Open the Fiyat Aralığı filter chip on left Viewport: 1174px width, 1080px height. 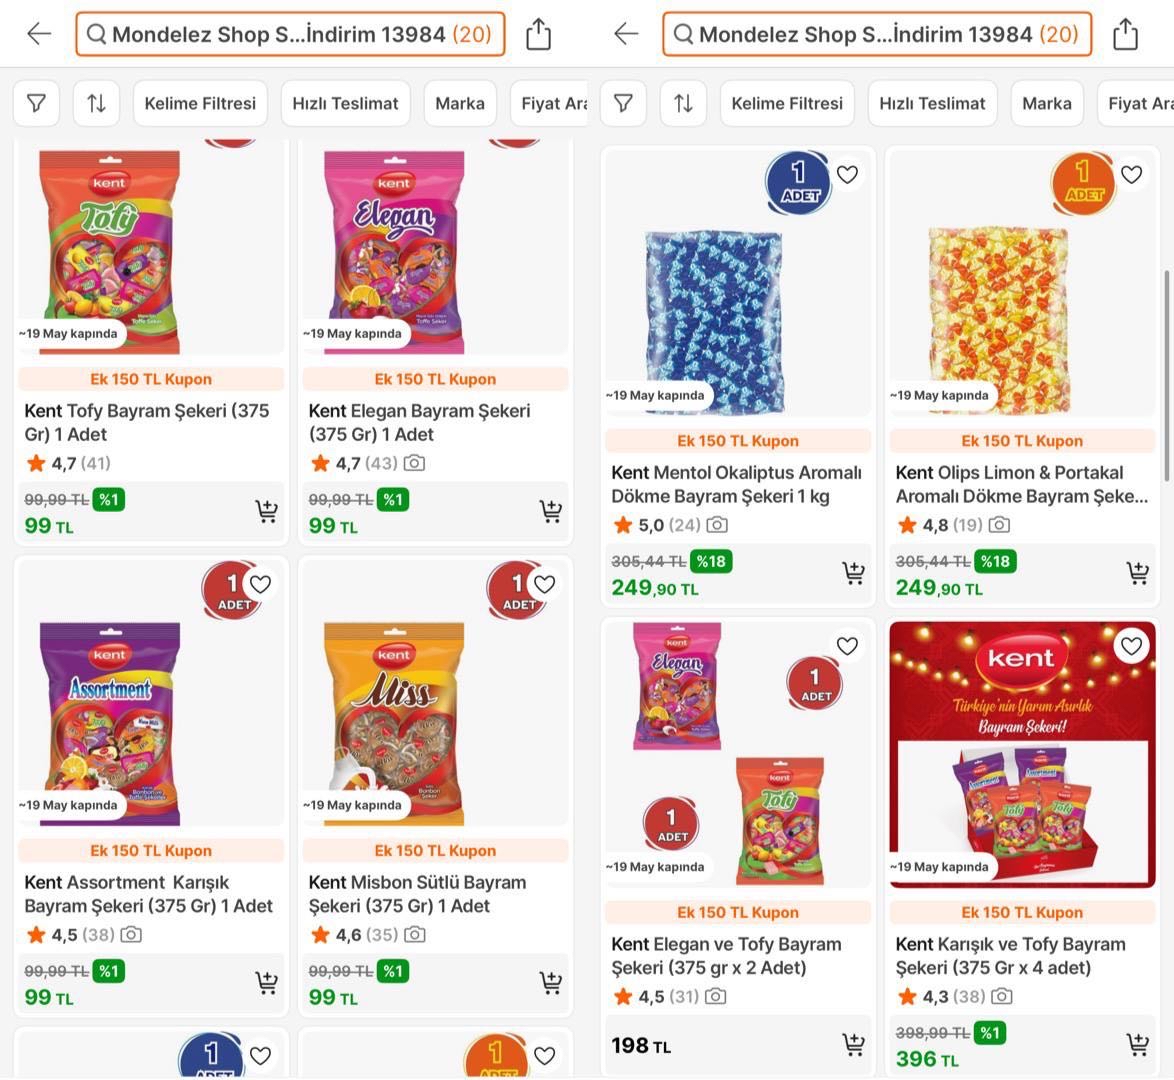(x=550, y=103)
